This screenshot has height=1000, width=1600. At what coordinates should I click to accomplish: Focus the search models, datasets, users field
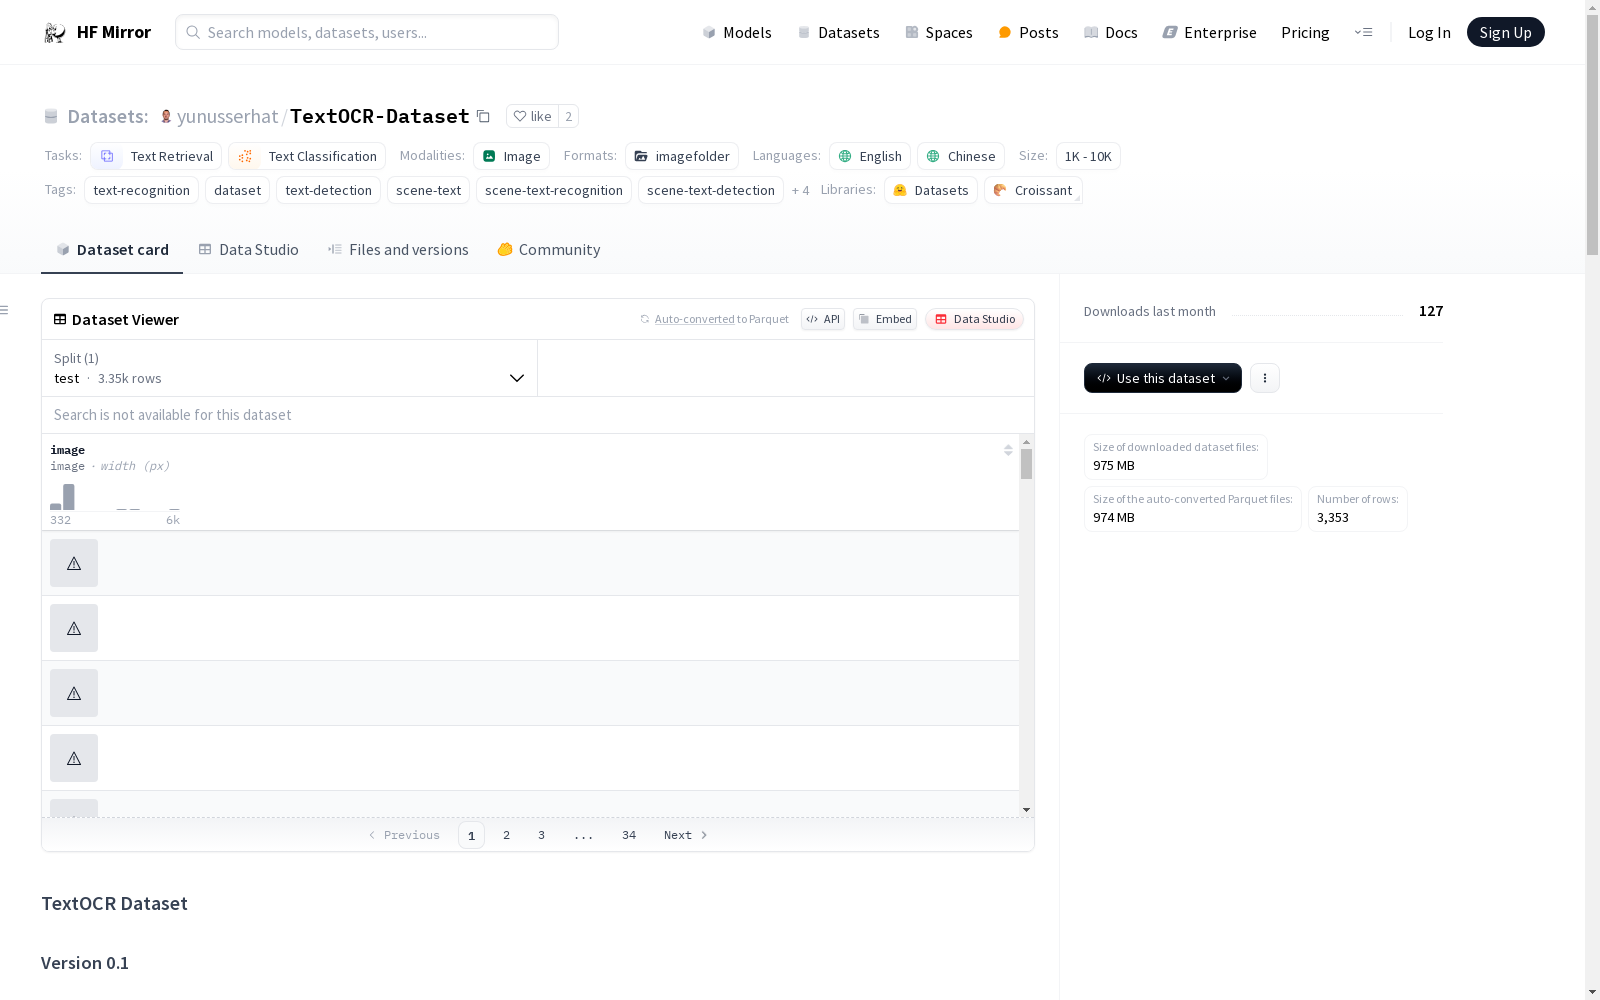[367, 32]
